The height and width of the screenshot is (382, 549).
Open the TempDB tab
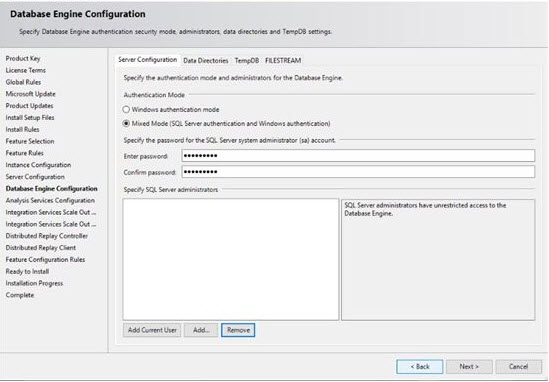click(246, 61)
